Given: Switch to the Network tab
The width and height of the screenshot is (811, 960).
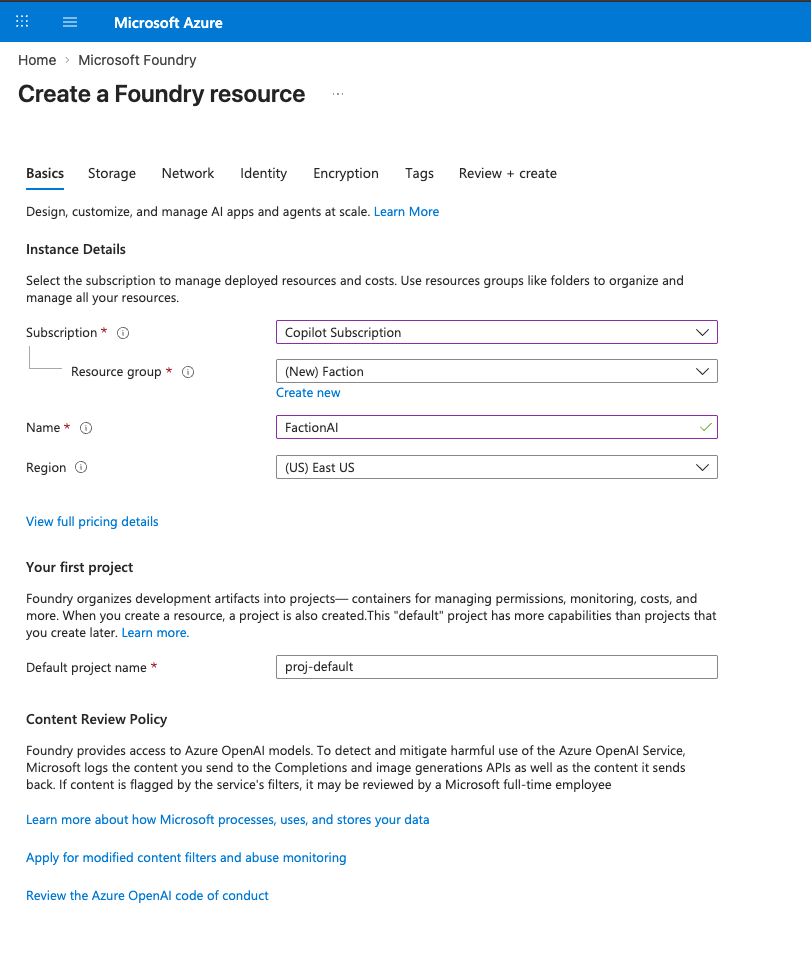Looking at the screenshot, I should pyautogui.click(x=188, y=173).
